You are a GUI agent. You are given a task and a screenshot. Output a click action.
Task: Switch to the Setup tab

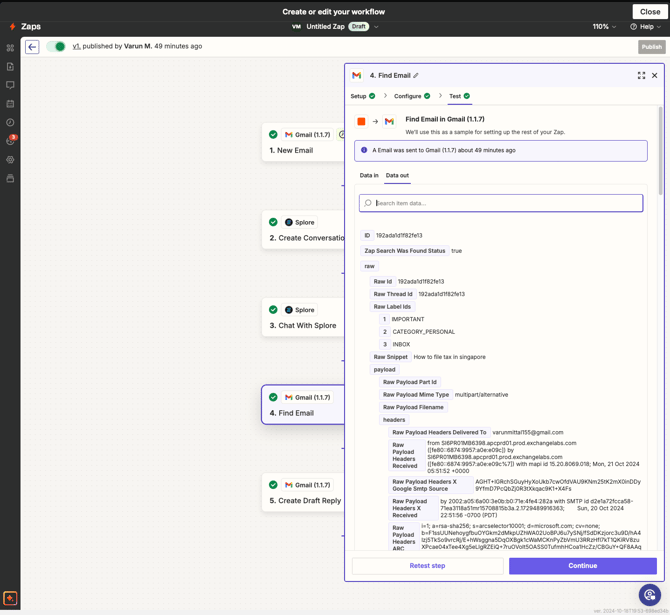[x=363, y=96]
